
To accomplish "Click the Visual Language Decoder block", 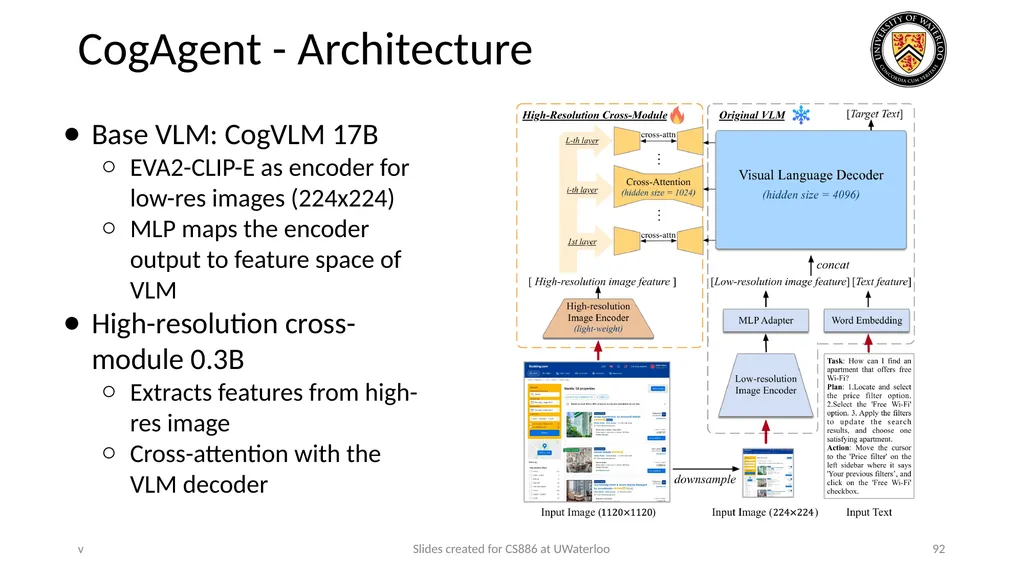I will (811, 189).
